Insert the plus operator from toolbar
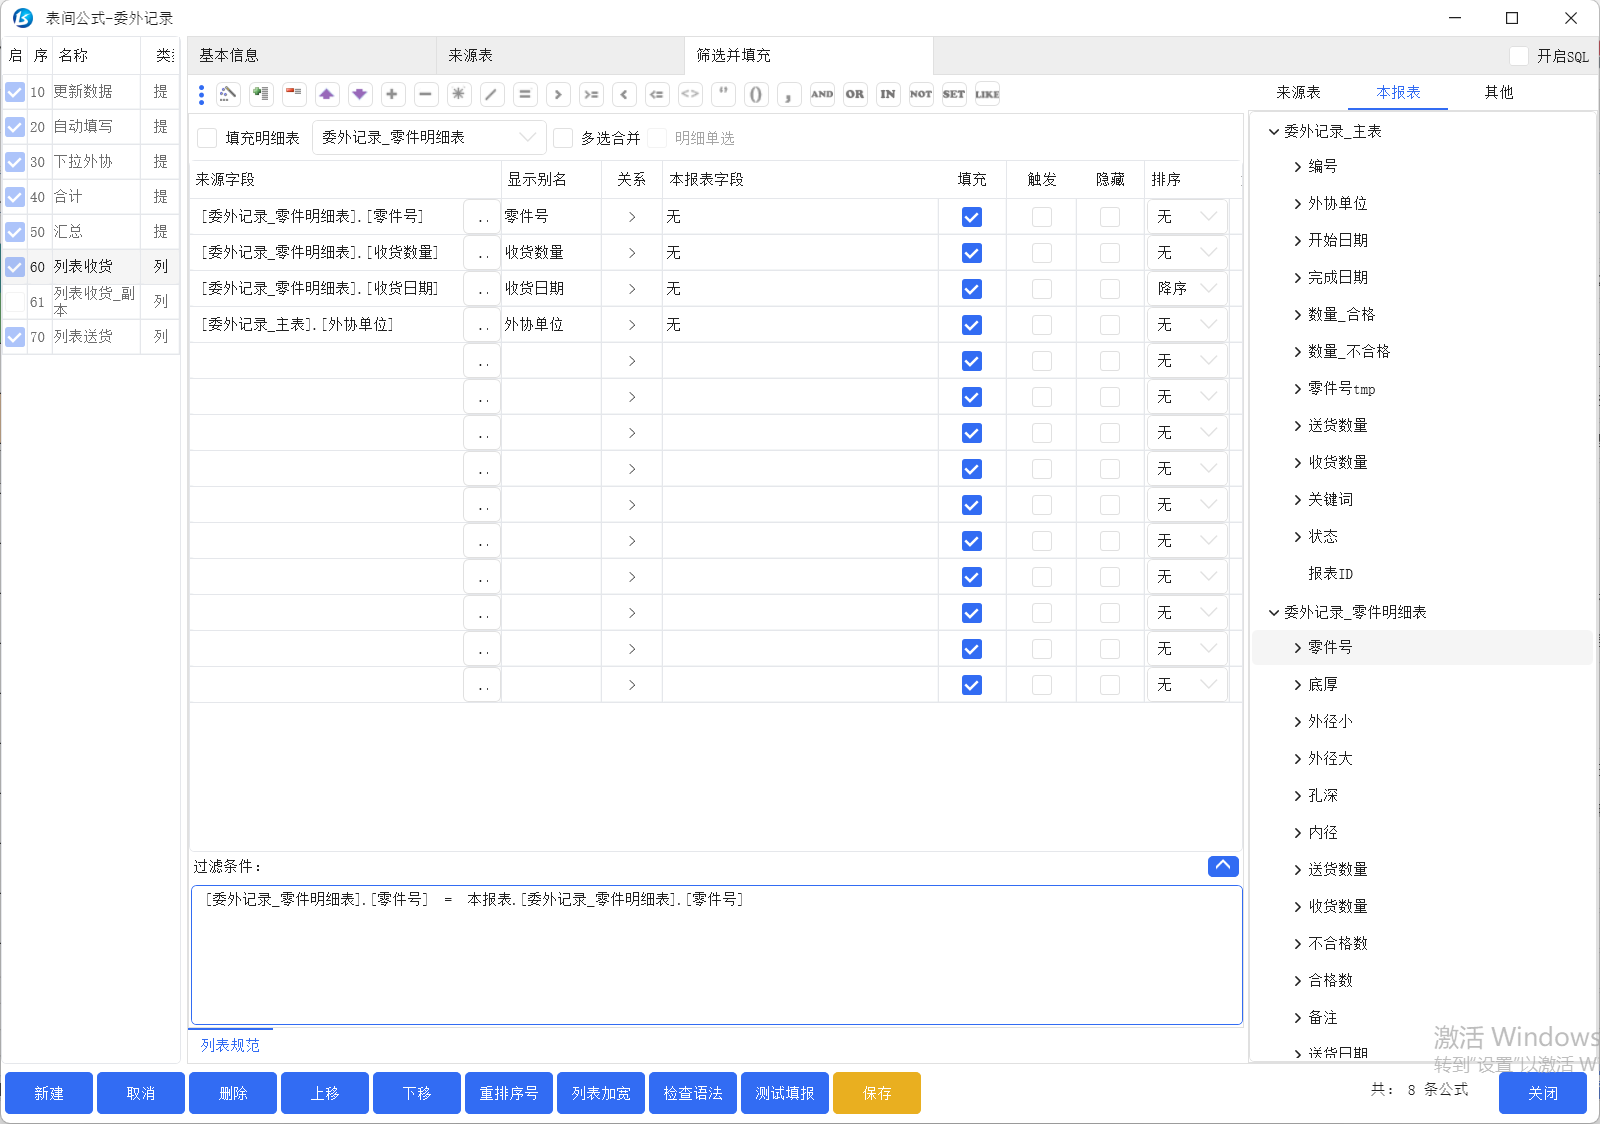This screenshot has width=1600, height=1124. click(x=392, y=94)
